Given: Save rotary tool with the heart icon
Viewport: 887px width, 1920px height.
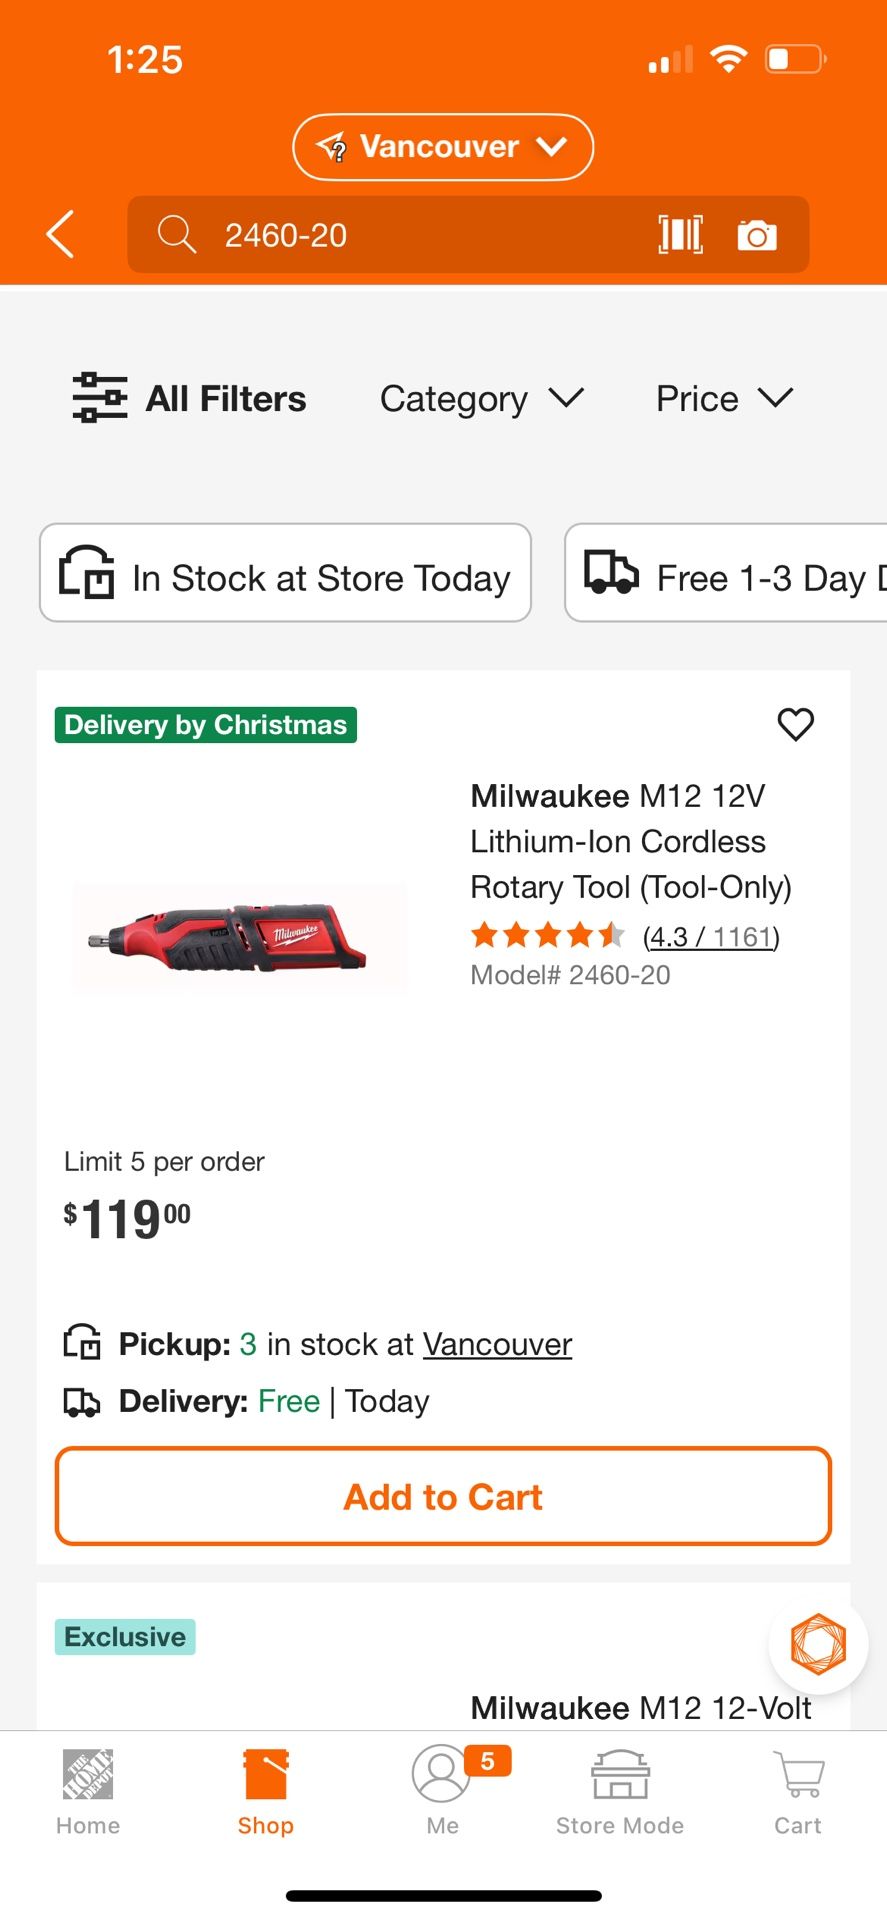Looking at the screenshot, I should (x=795, y=724).
